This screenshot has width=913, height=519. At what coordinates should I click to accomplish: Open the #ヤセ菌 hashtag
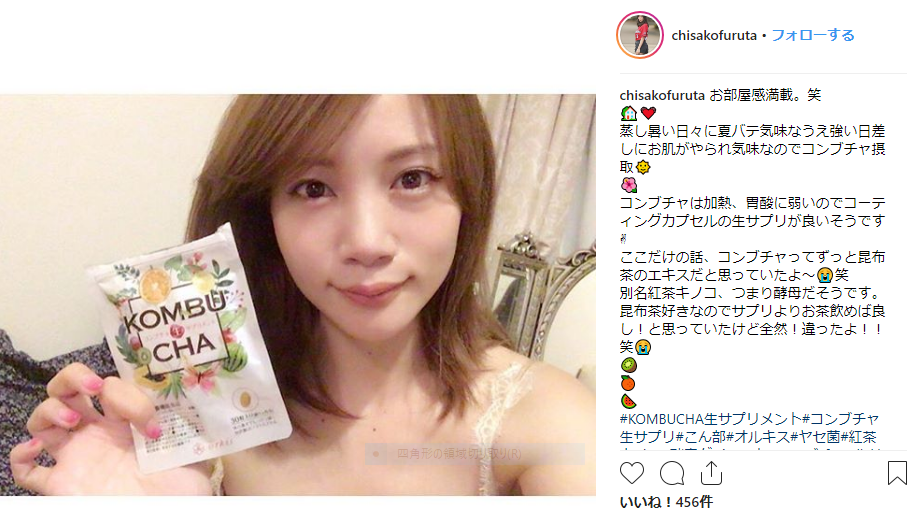(x=815, y=437)
